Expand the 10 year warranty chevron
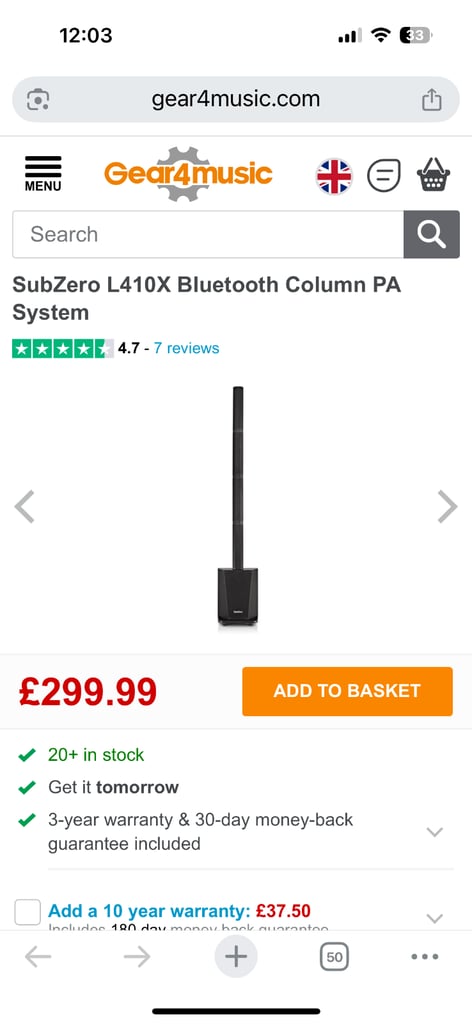Viewport: 472px width, 1024px height. pyautogui.click(x=434, y=918)
